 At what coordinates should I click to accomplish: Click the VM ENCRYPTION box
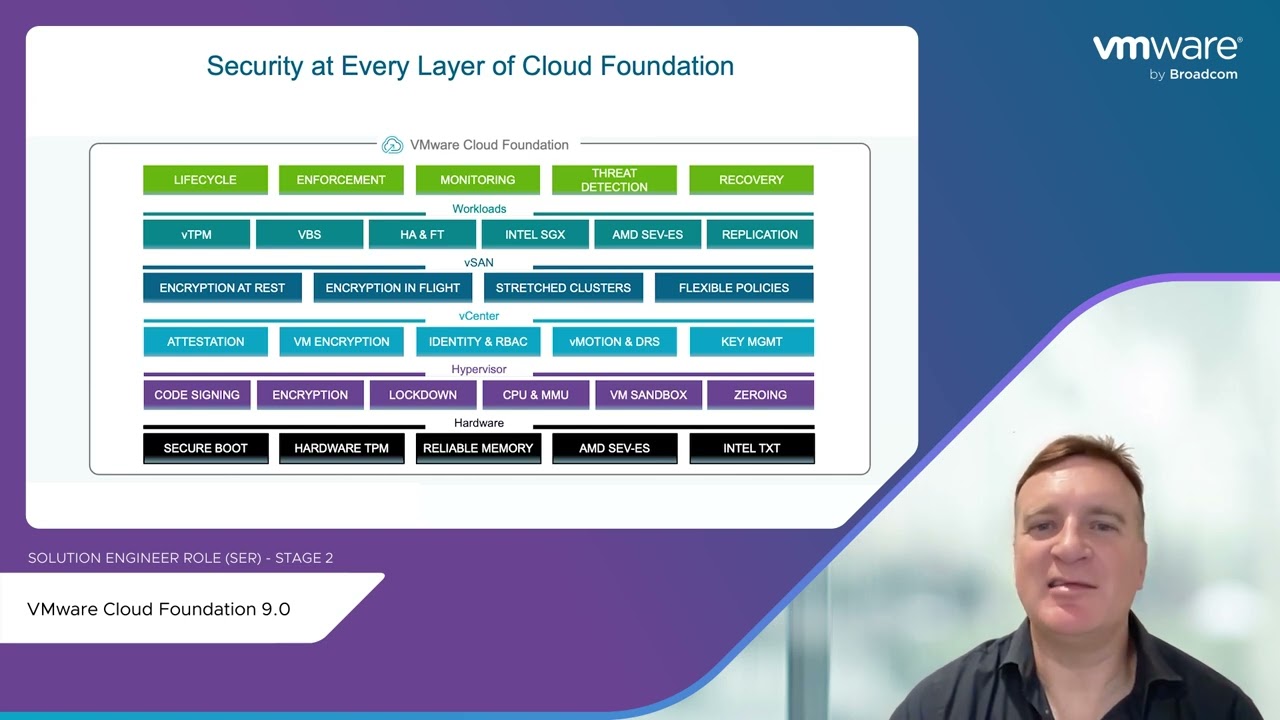click(341, 341)
